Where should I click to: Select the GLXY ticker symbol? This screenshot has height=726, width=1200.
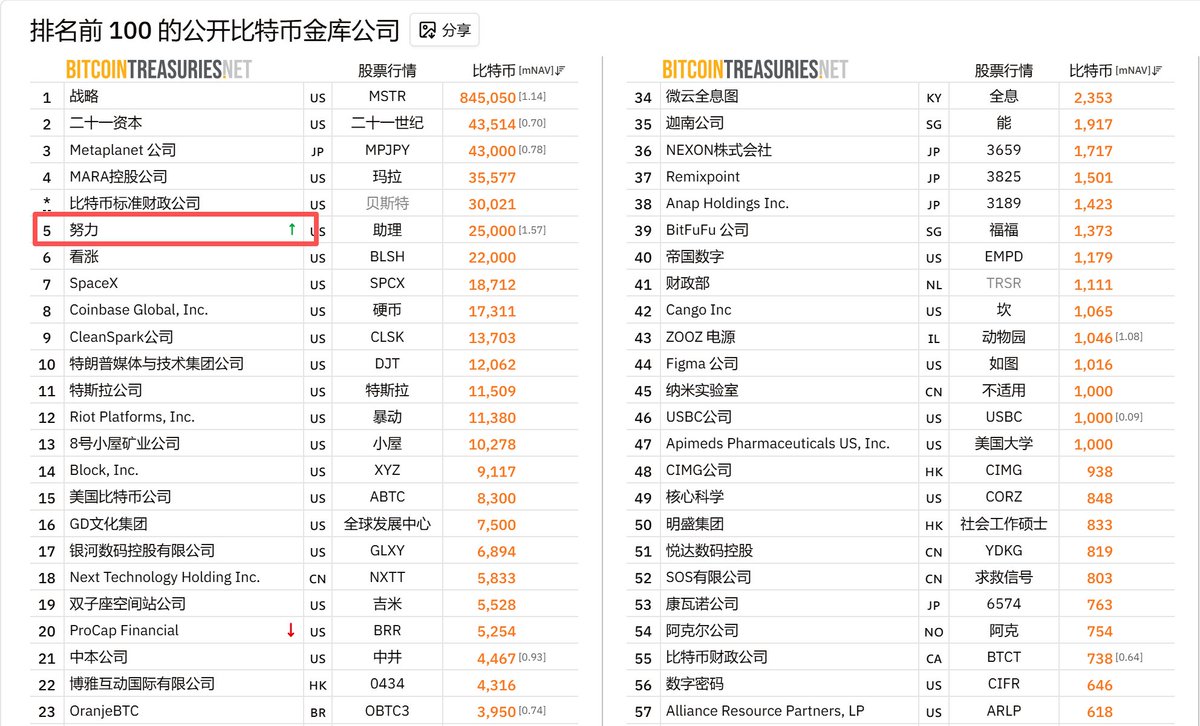coord(388,550)
